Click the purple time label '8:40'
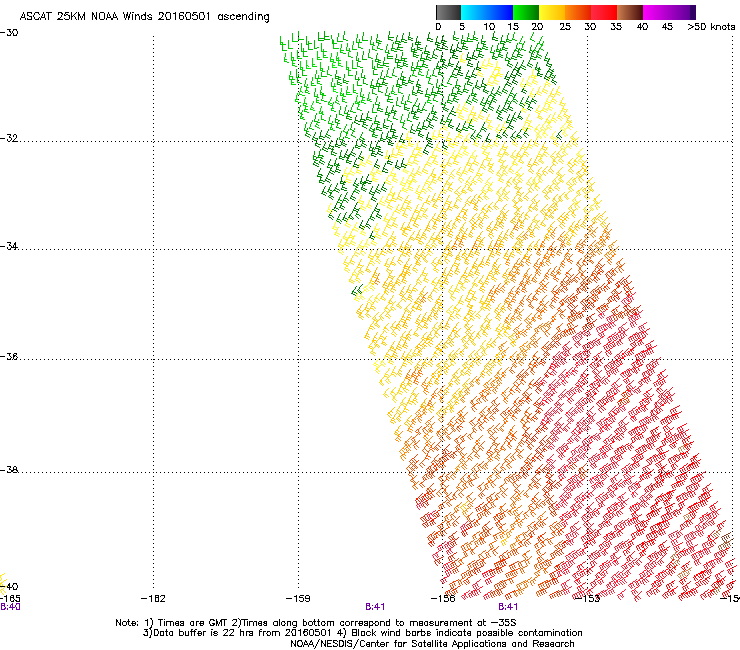 [x=10, y=607]
